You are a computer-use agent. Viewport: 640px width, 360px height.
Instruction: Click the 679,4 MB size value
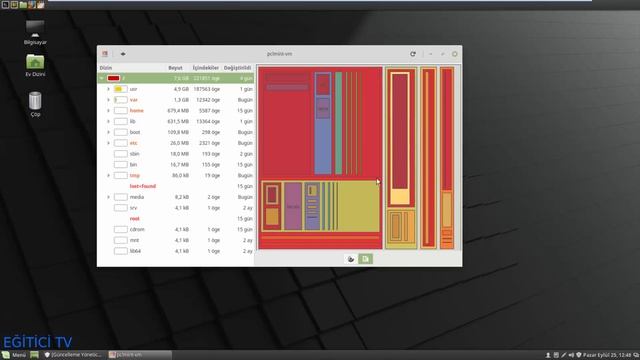coord(178,111)
